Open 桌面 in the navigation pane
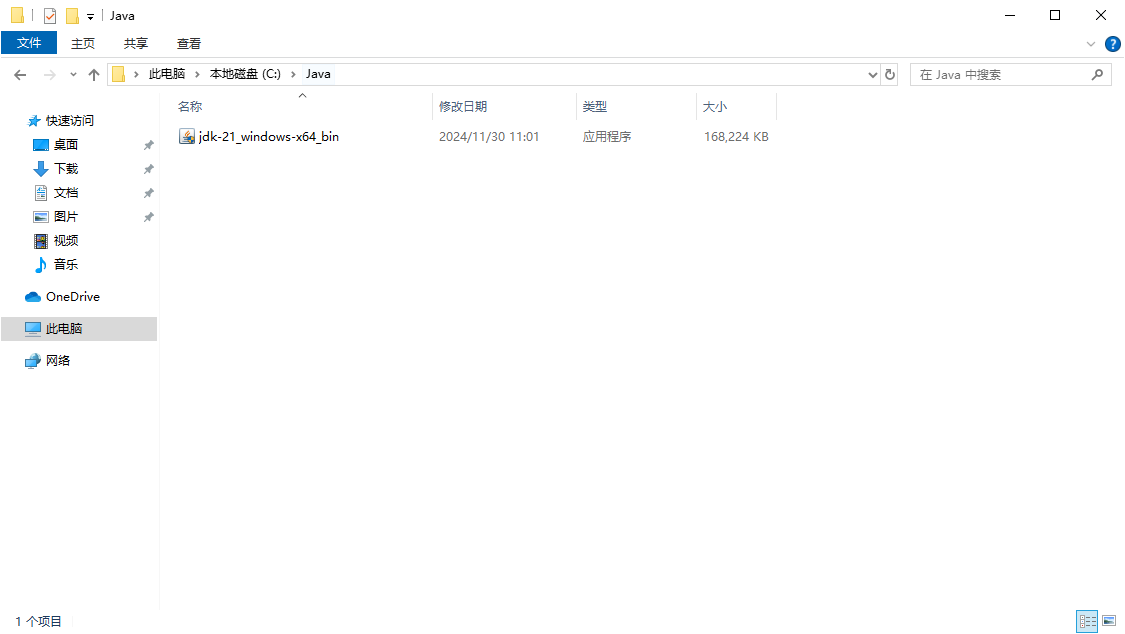 coord(66,144)
